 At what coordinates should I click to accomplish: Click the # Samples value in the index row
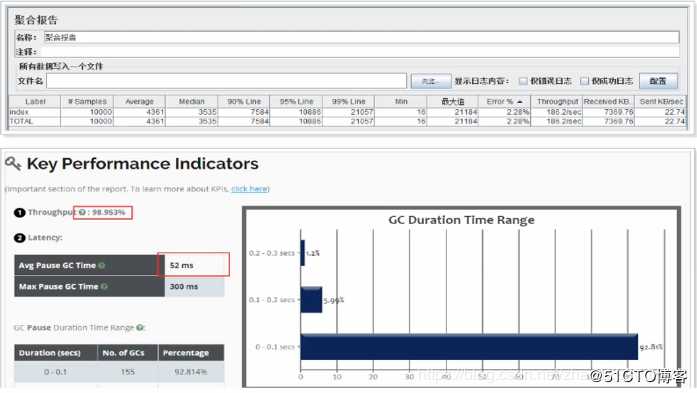(x=87, y=112)
